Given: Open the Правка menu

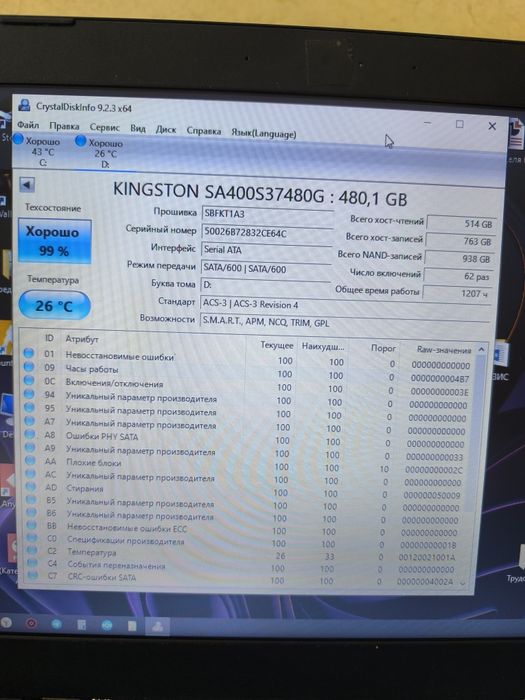Looking at the screenshot, I should [x=64, y=126].
